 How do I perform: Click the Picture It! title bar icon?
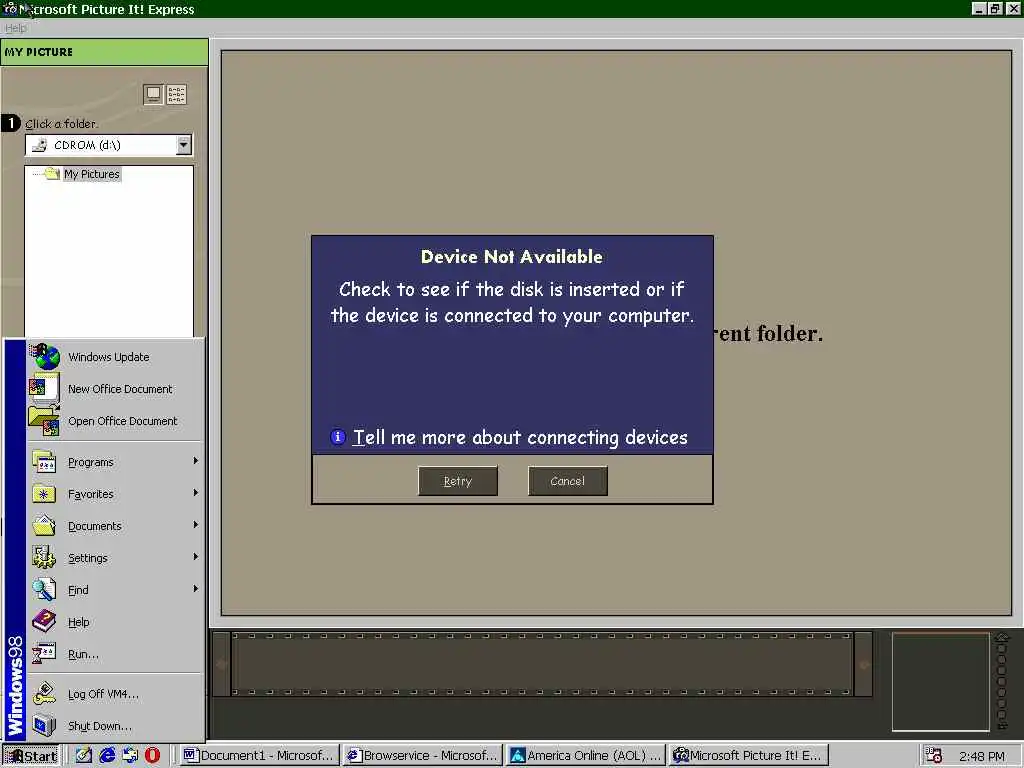pos(10,8)
